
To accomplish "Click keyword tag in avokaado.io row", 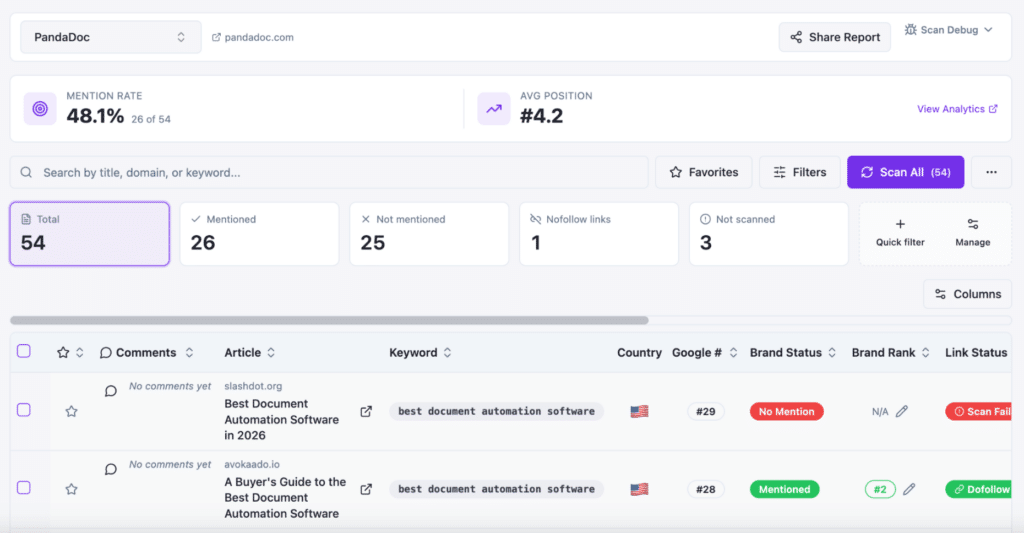I will [496, 489].
